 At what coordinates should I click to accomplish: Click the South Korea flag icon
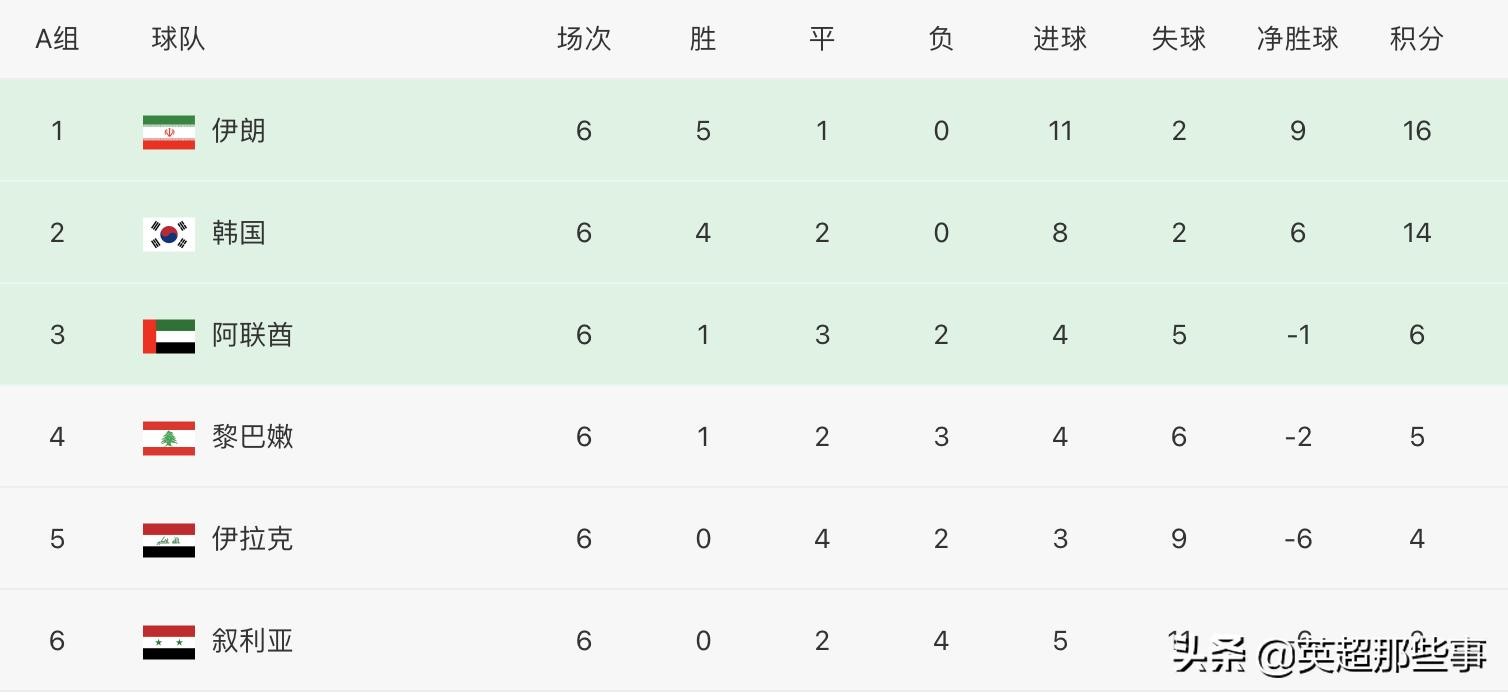click(168, 233)
